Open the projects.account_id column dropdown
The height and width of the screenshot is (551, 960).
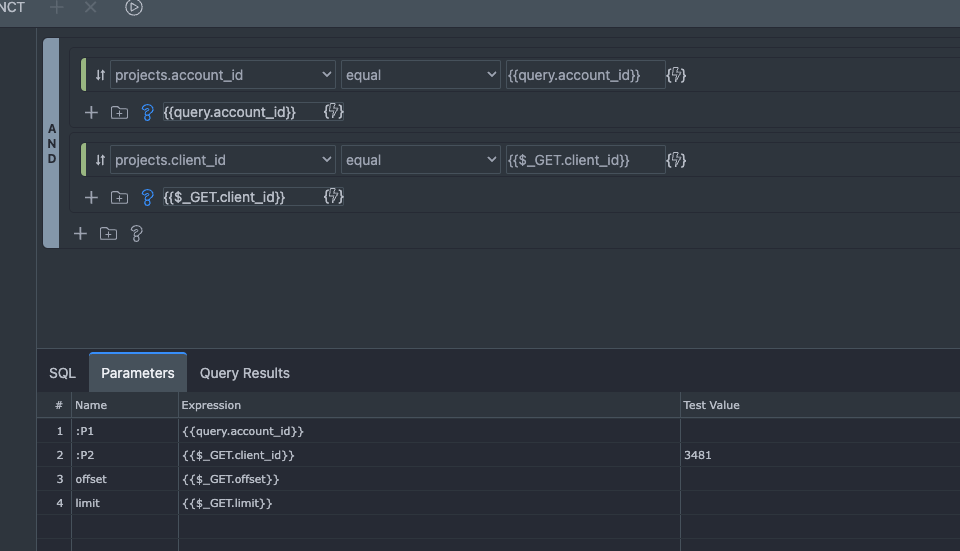tap(222, 75)
